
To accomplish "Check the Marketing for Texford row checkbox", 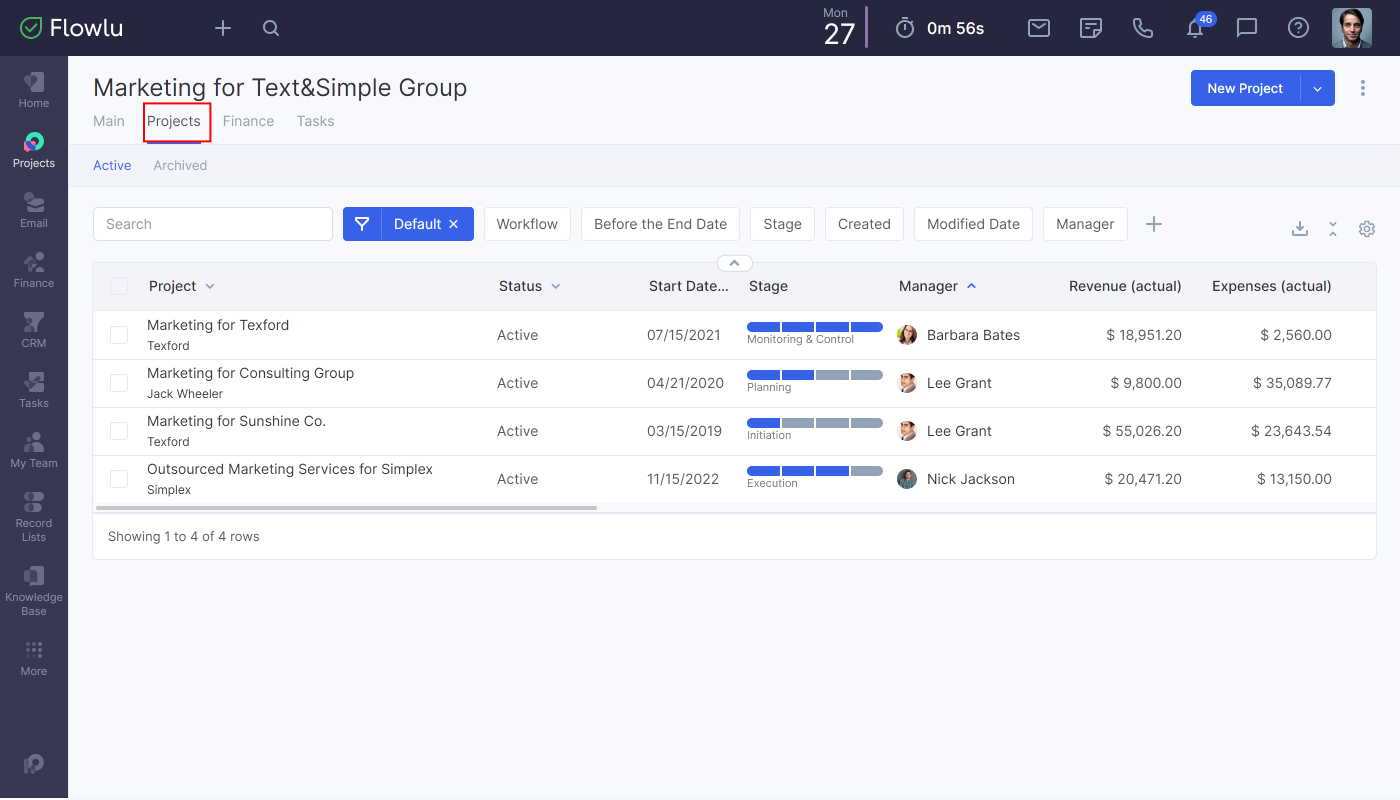I will point(119,335).
